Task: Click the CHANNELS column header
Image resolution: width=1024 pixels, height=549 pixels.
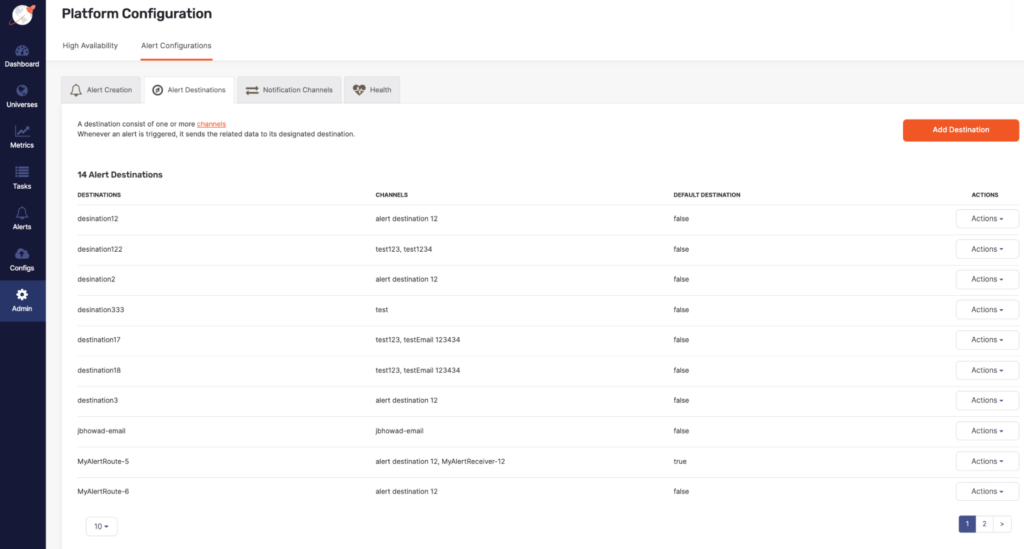Action: point(391,195)
